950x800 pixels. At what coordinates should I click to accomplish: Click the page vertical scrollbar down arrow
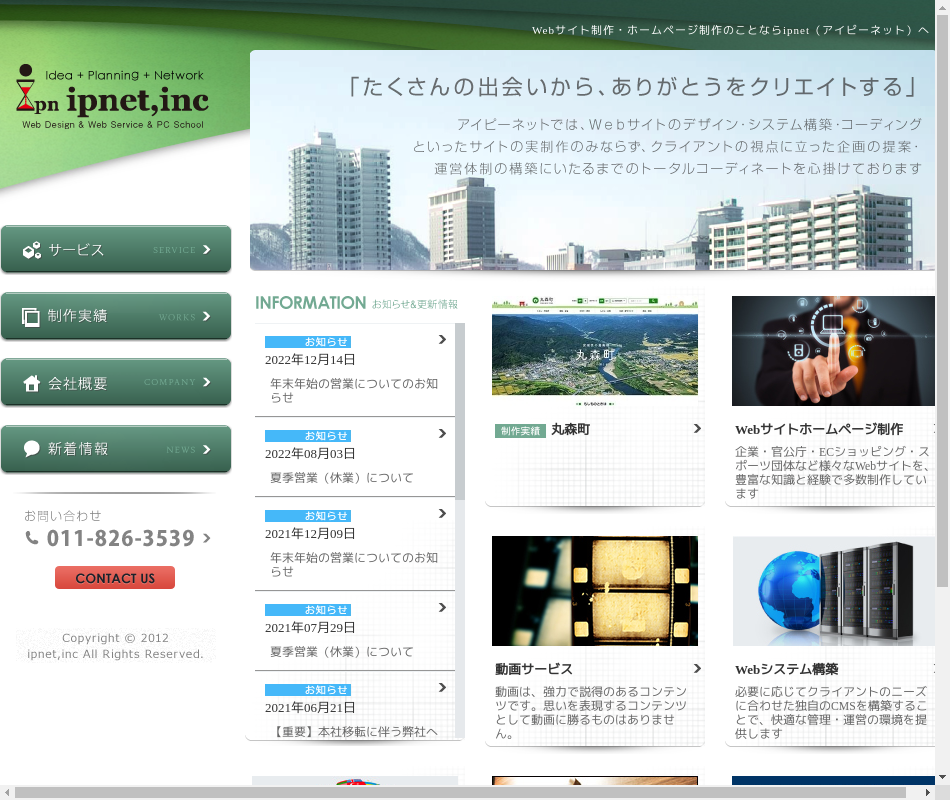(943, 777)
